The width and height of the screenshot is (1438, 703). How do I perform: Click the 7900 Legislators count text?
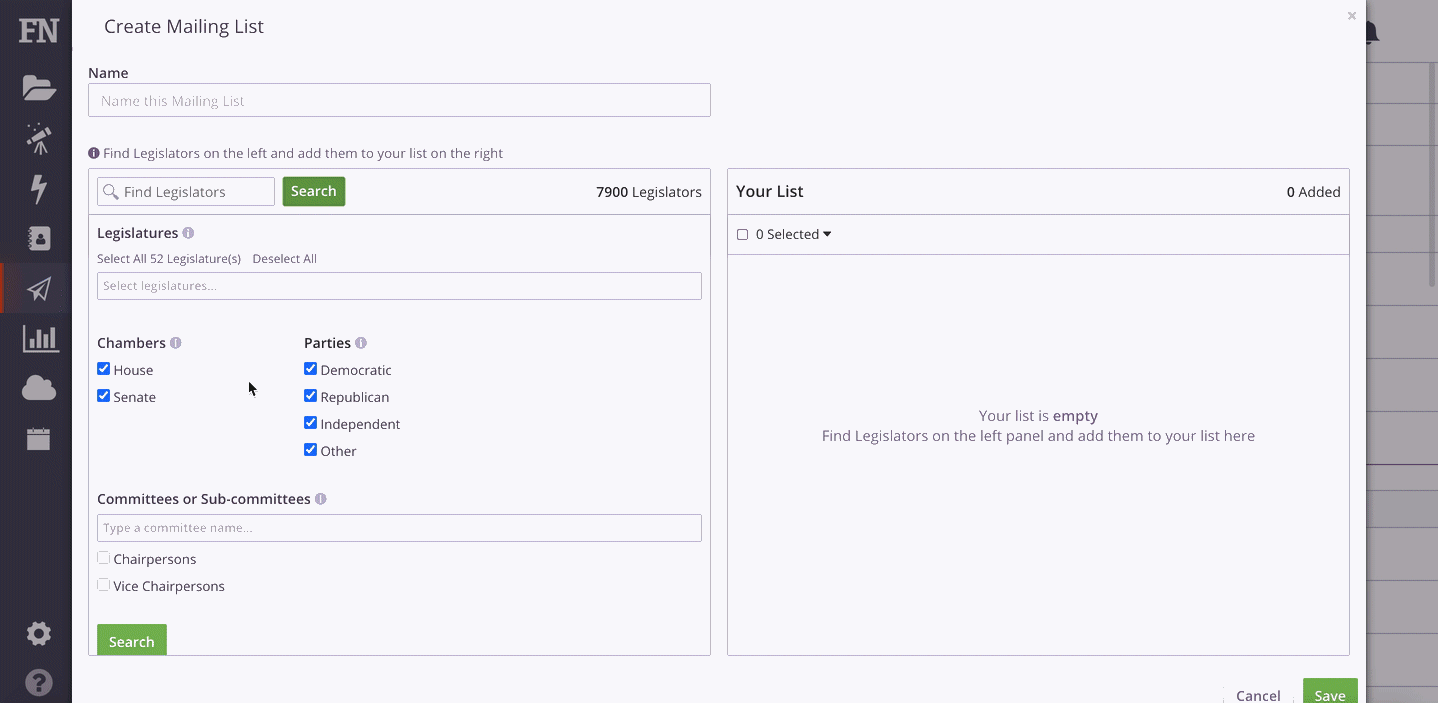[x=649, y=192]
